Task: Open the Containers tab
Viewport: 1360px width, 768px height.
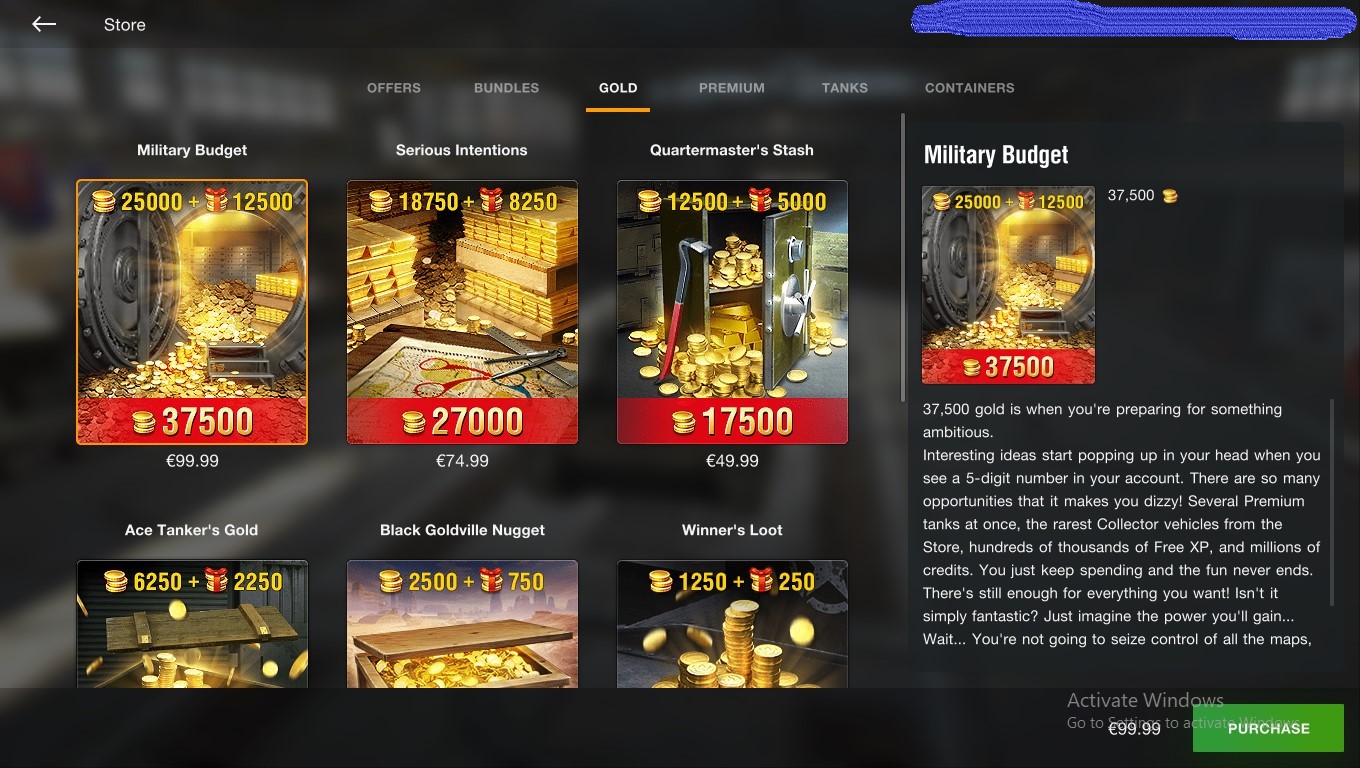Action: click(x=970, y=88)
